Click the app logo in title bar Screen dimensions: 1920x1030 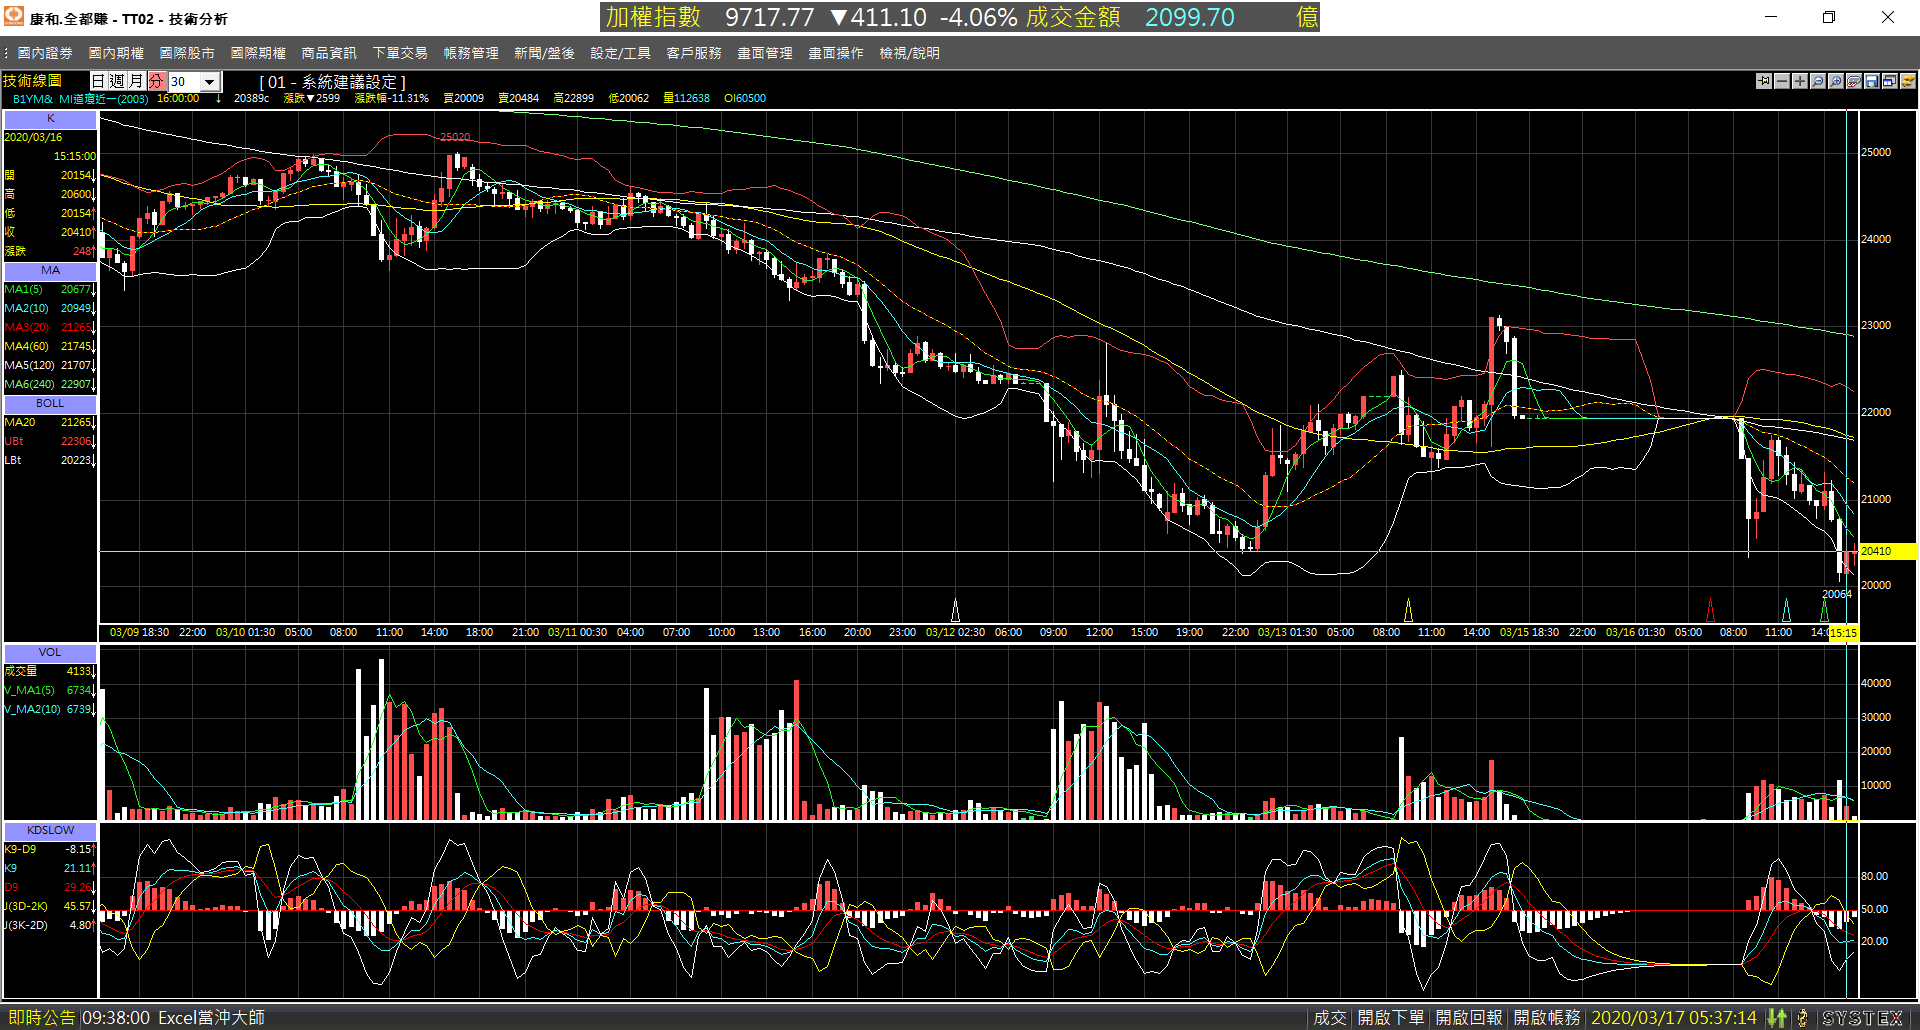tap(14, 17)
